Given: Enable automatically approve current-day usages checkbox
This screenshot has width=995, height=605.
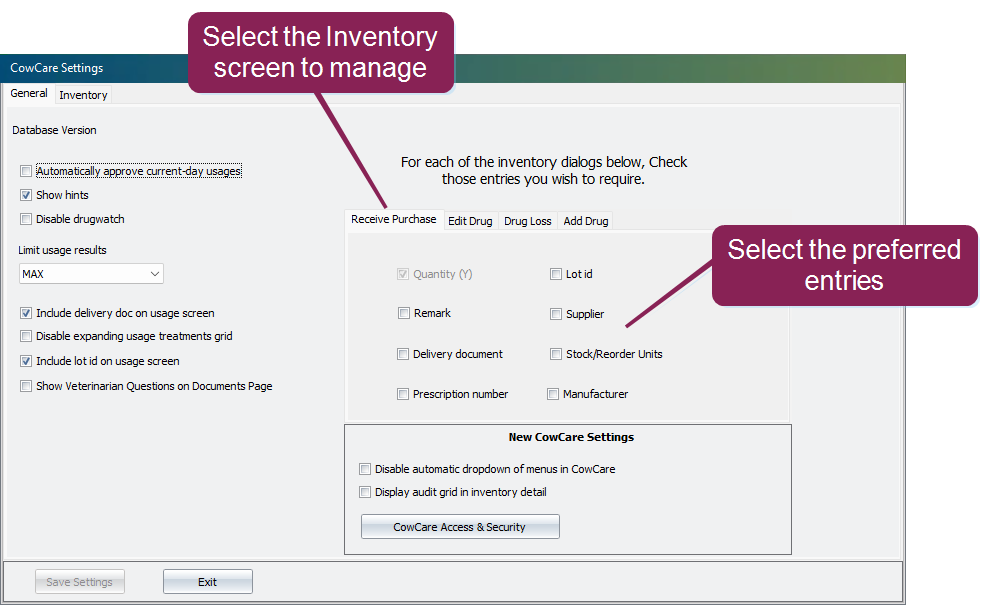Looking at the screenshot, I should [26, 171].
